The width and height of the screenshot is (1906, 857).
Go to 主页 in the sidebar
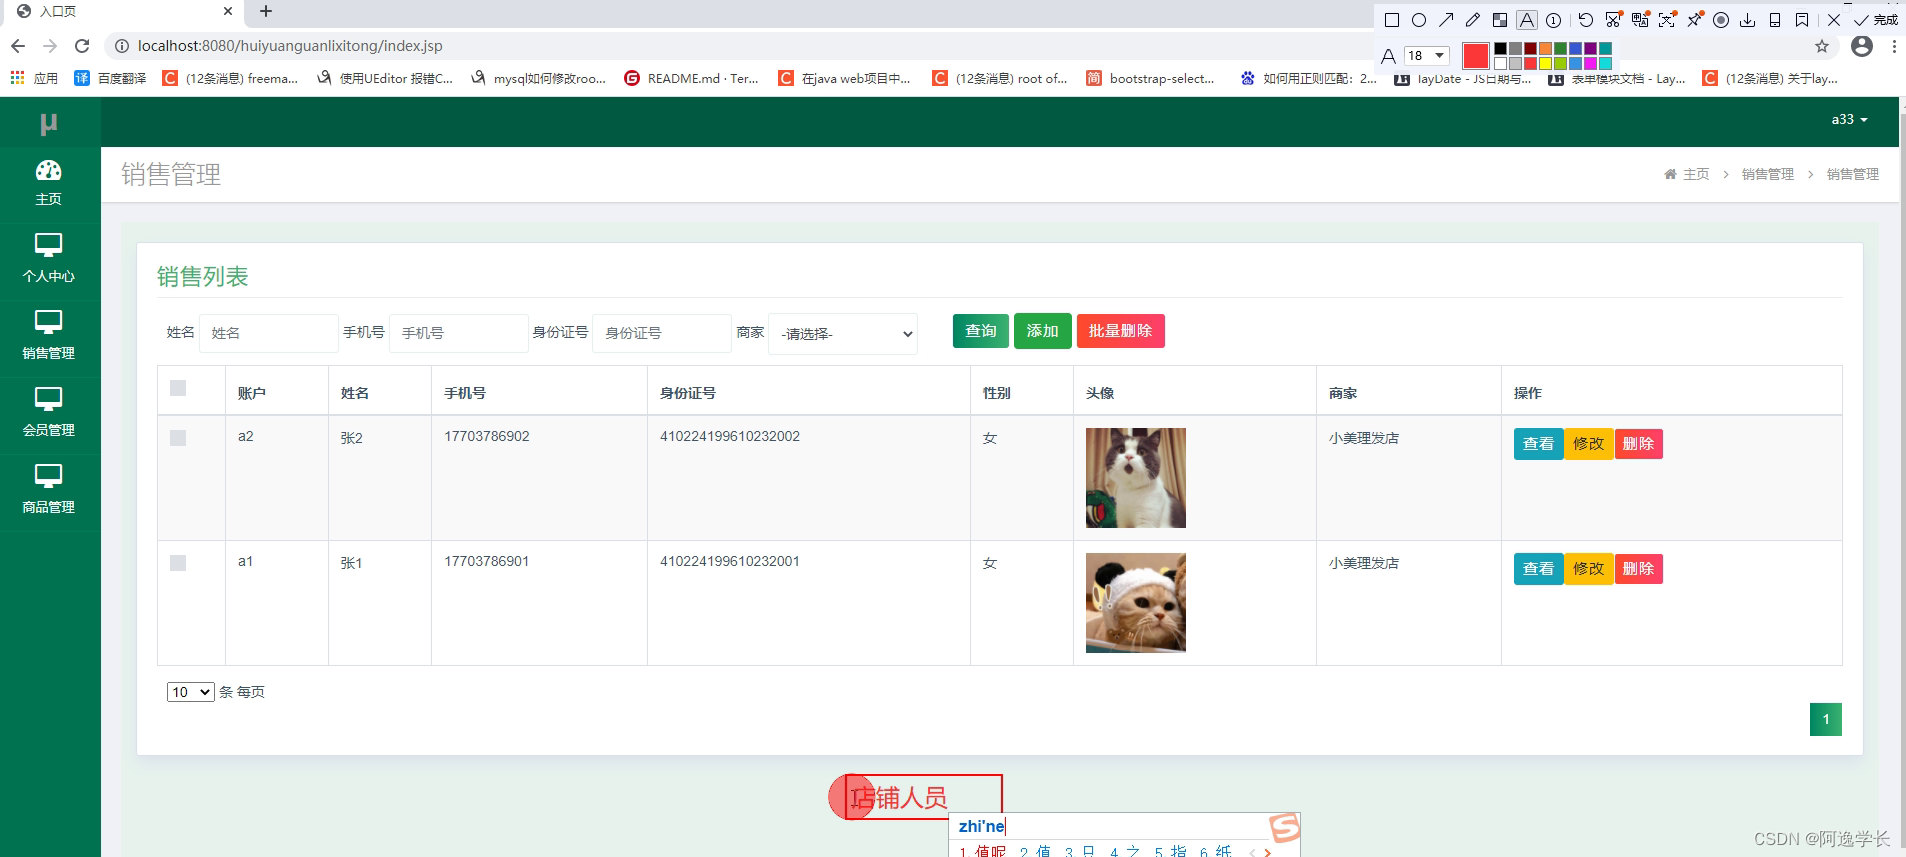(x=49, y=183)
